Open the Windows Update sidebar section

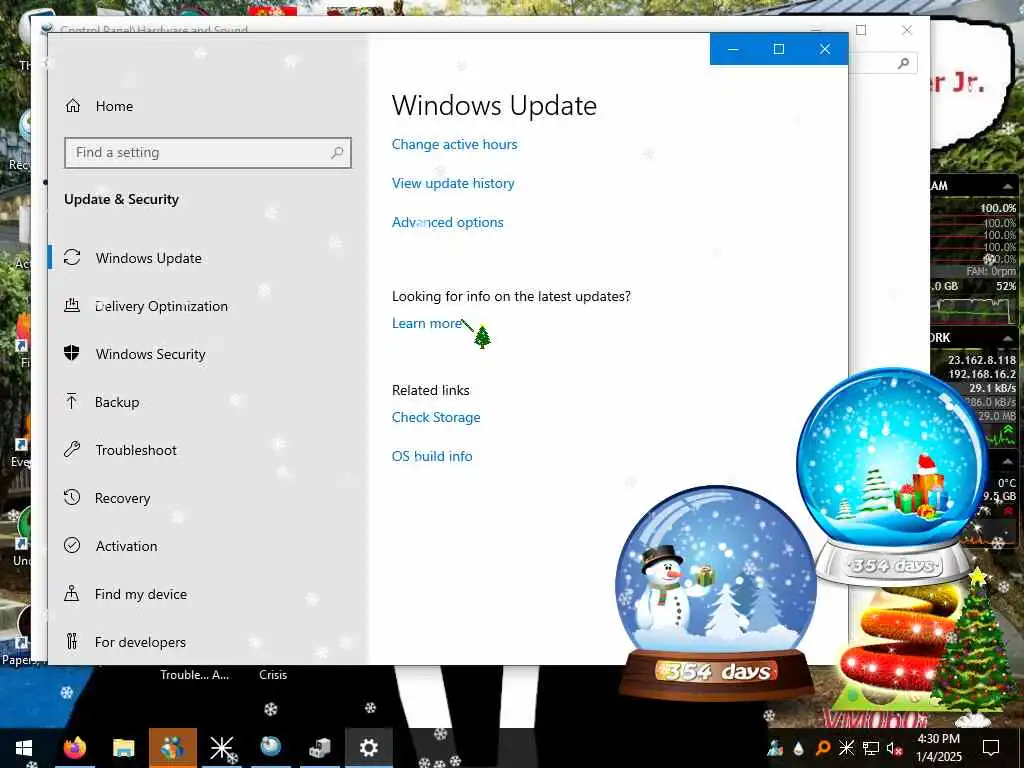click(149, 258)
